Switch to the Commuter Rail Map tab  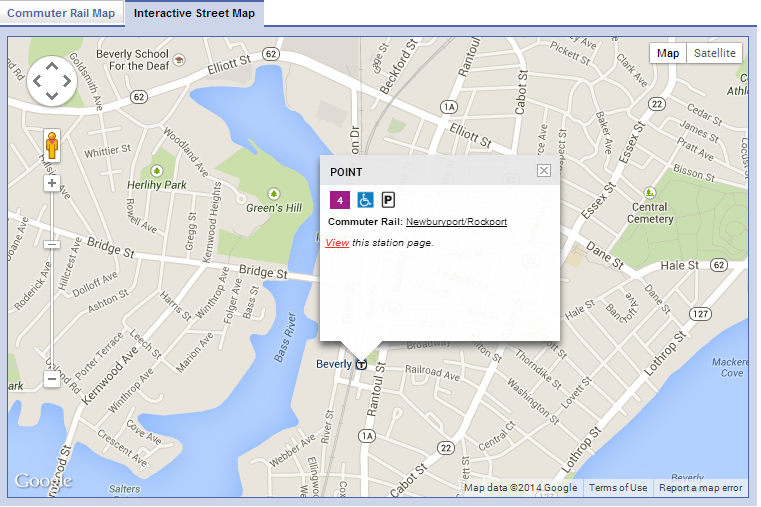point(61,13)
